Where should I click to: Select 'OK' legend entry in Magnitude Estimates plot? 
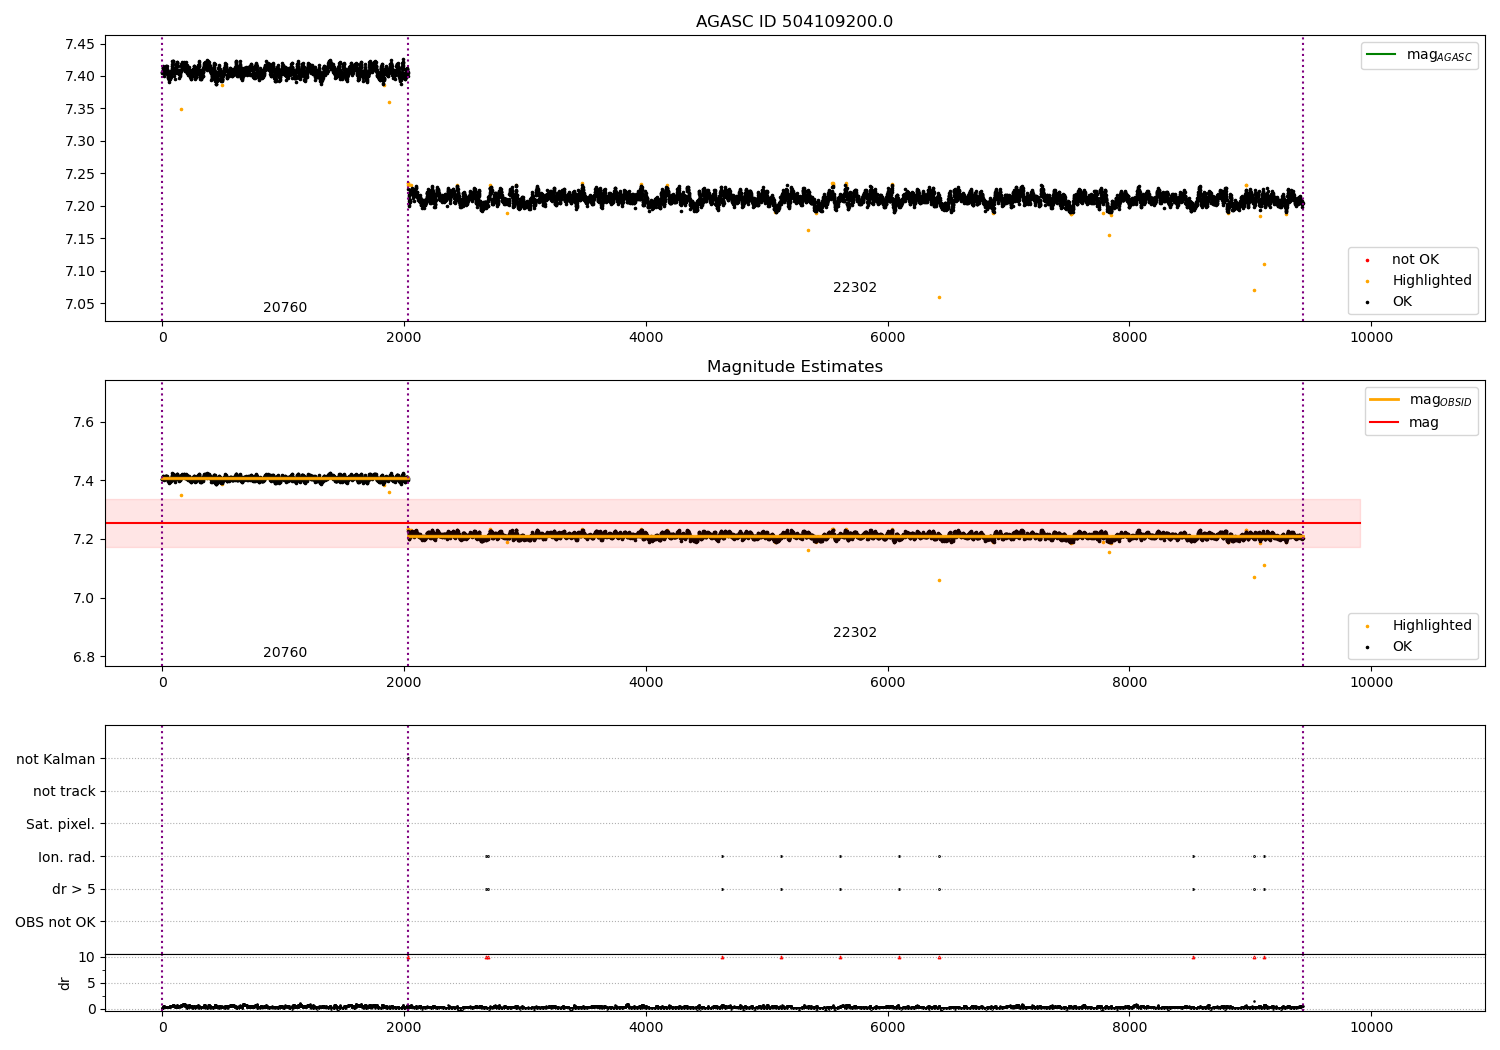[1402, 647]
